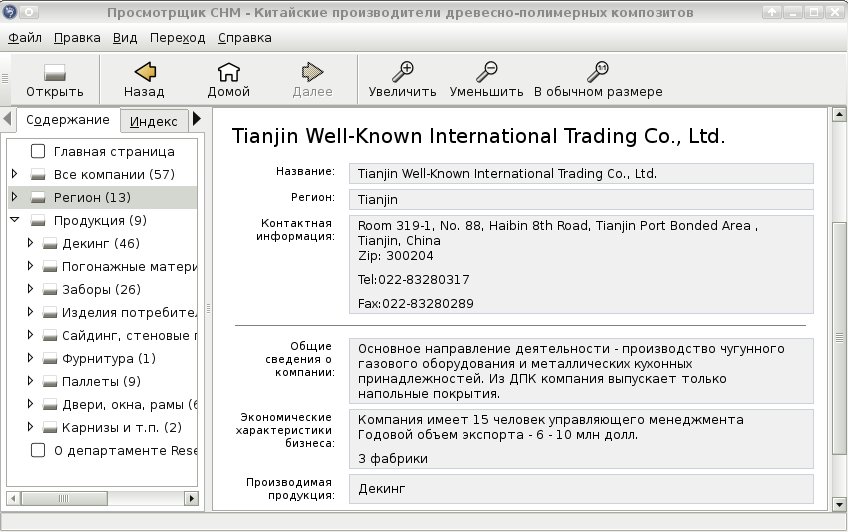This screenshot has height=532, width=848.
Task: Show next sidebar tabs with right arrow
Action: 197,118
